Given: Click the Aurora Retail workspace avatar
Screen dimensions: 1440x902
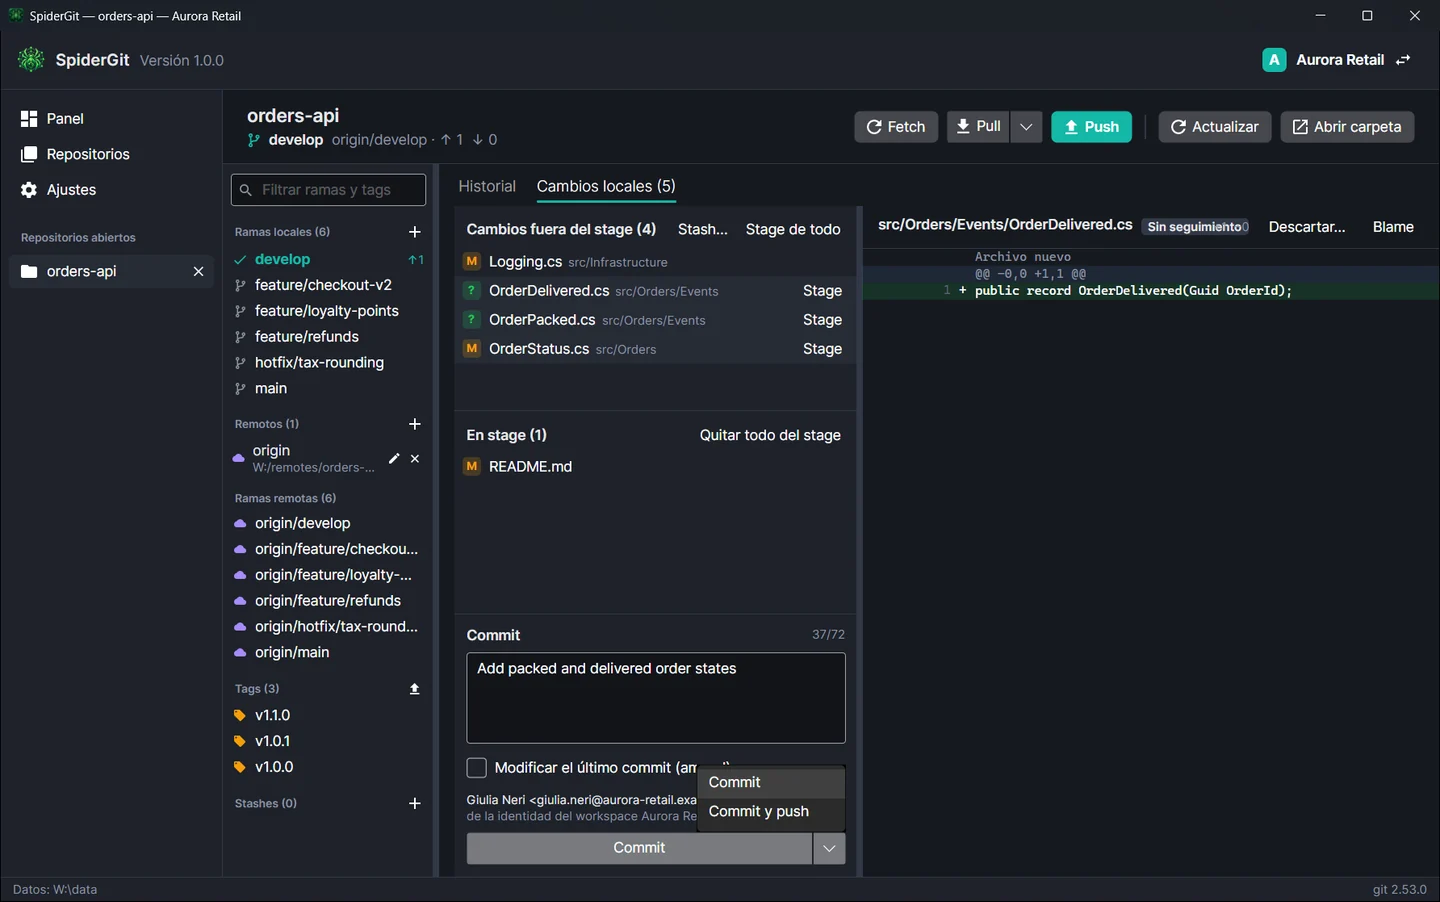Looking at the screenshot, I should (x=1274, y=60).
